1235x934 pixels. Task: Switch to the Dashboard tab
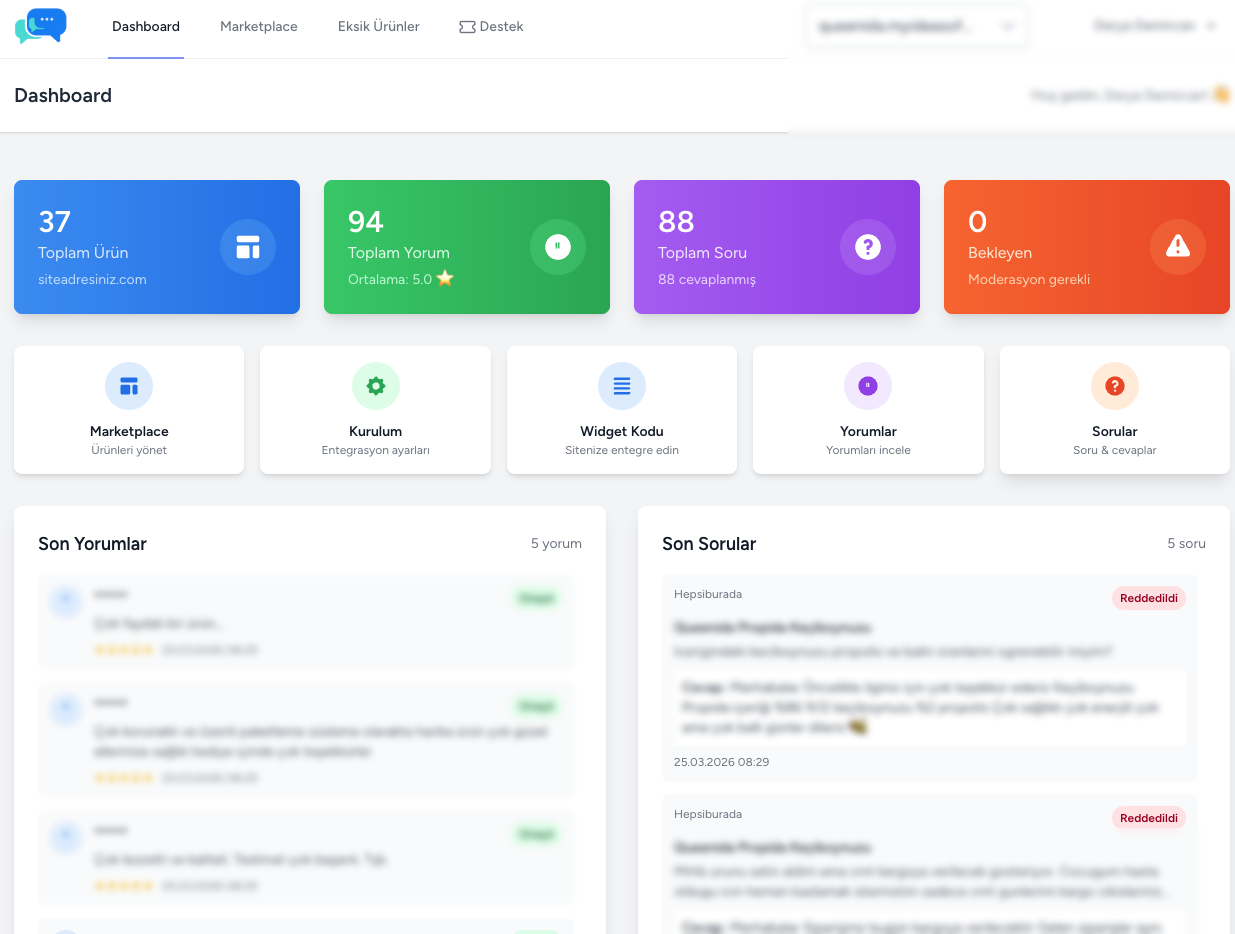(x=146, y=27)
